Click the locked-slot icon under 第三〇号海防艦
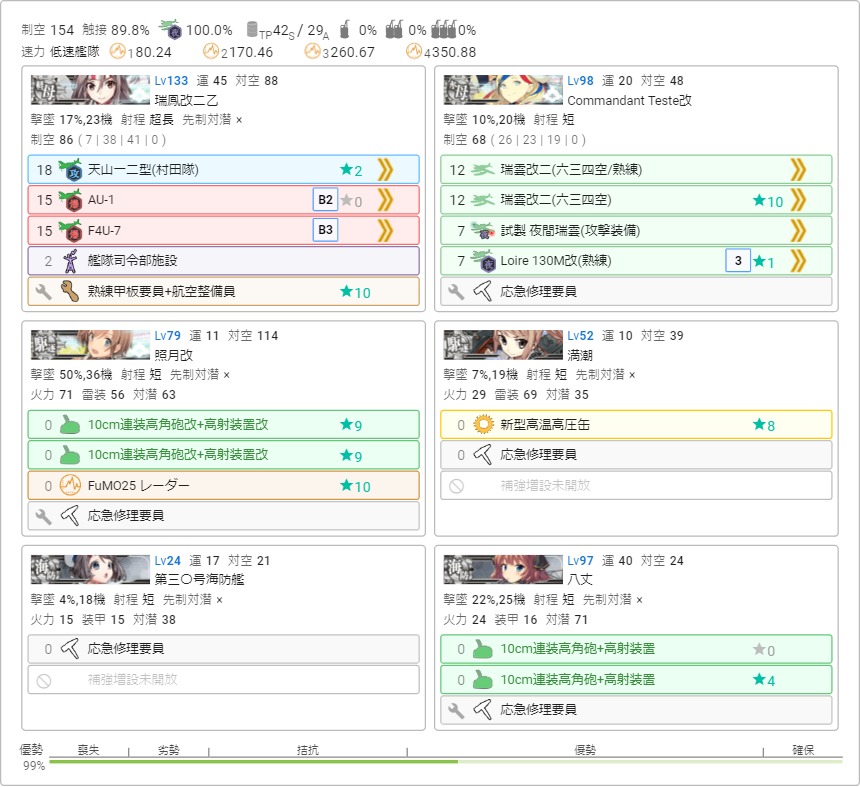The width and height of the screenshot is (860, 787). pos(42,680)
